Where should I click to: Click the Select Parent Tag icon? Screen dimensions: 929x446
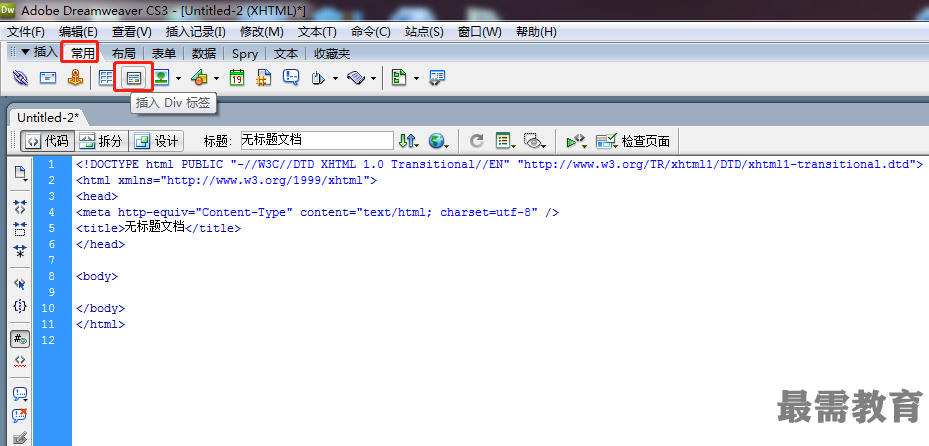[x=20, y=284]
